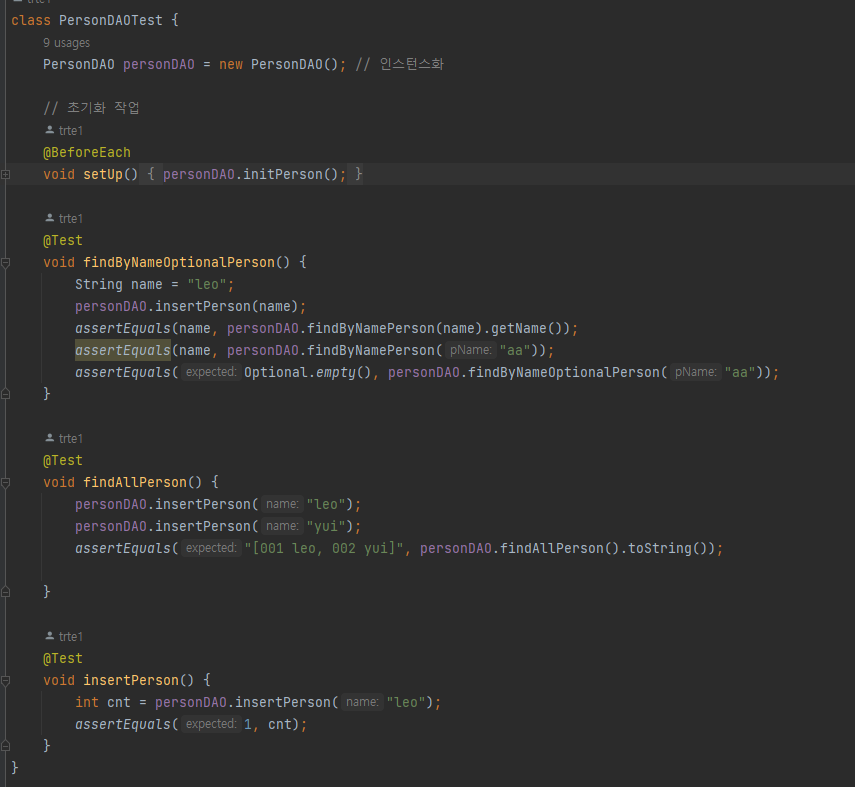Click fold-end marker closing findByNameOptionalPerson method
The width and height of the screenshot is (855, 787).
coord(5,394)
